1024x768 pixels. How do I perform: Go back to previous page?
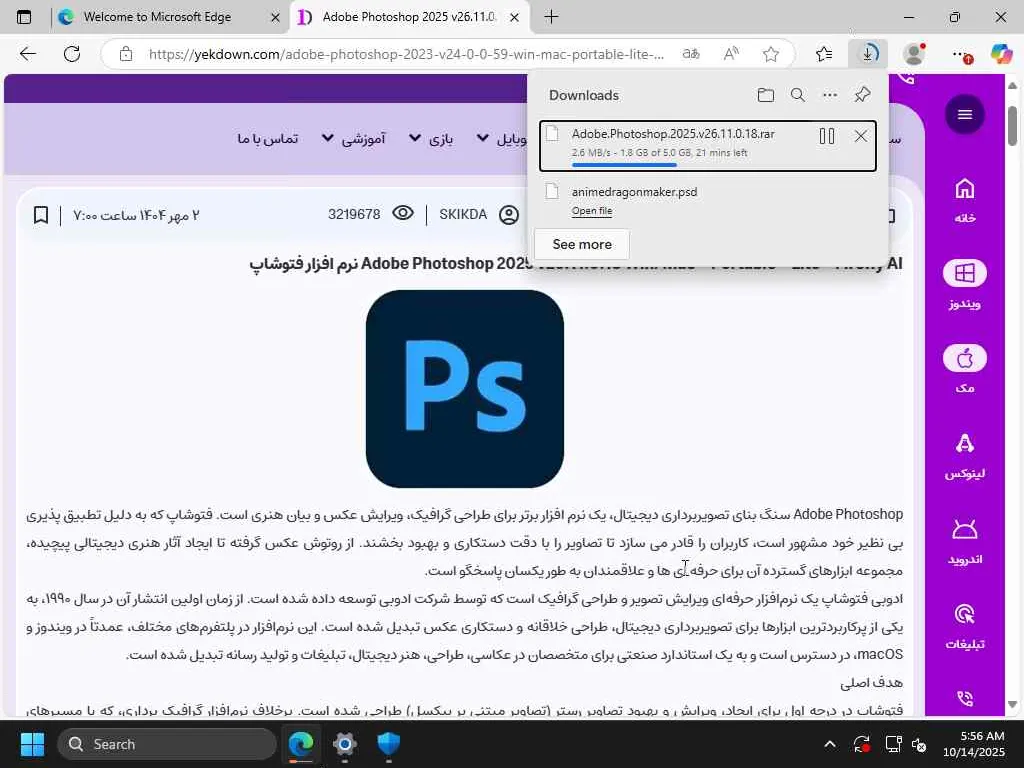coord(27,54)
